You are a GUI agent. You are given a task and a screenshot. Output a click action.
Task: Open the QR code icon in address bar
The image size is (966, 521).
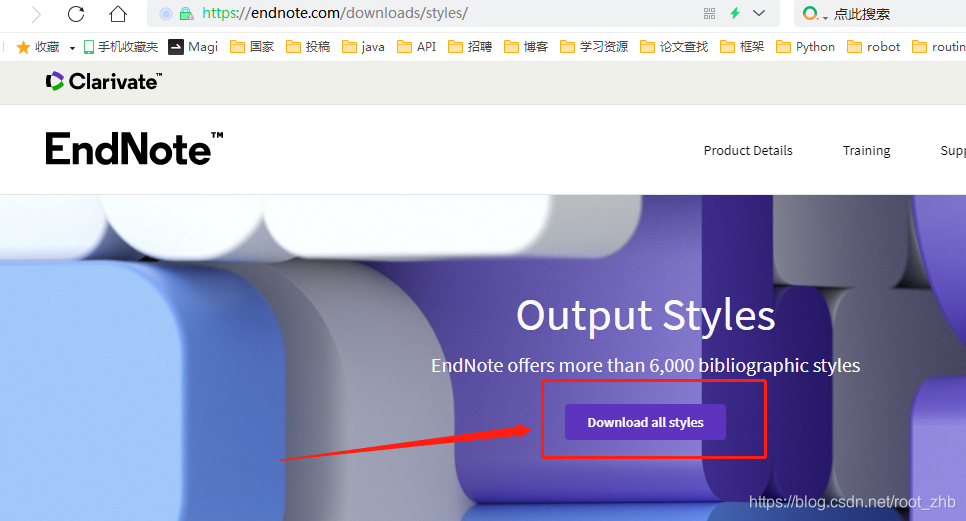click(x=710, y=14)
